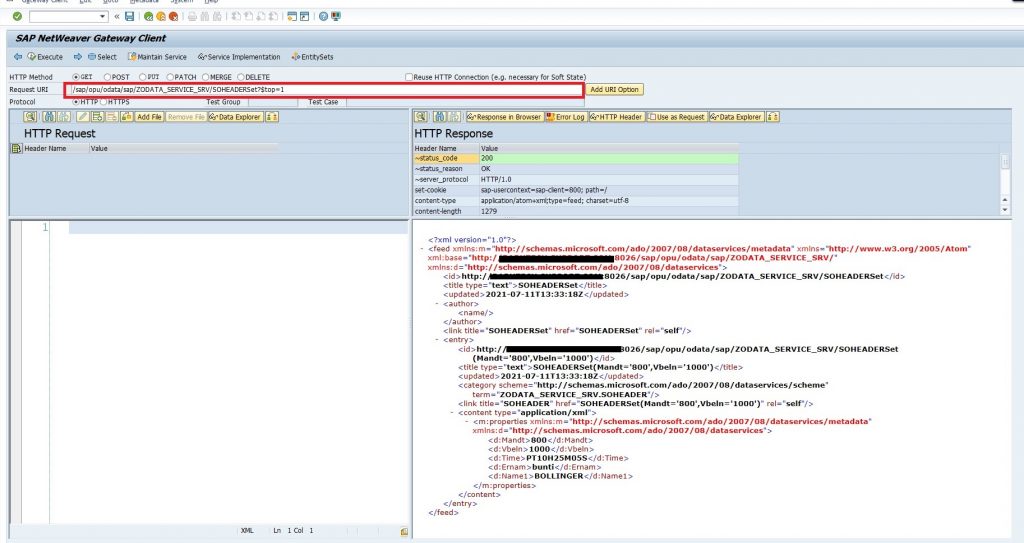Click the Execute button

coord(45,57)
